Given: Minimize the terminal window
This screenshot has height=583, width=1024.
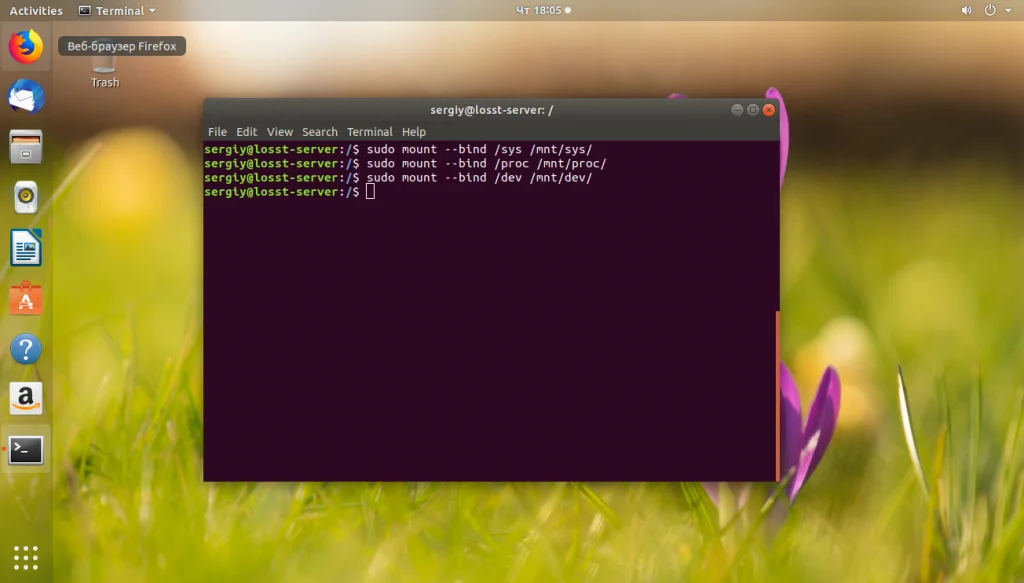Looking at the screenshot, I should tap(737, 110).
